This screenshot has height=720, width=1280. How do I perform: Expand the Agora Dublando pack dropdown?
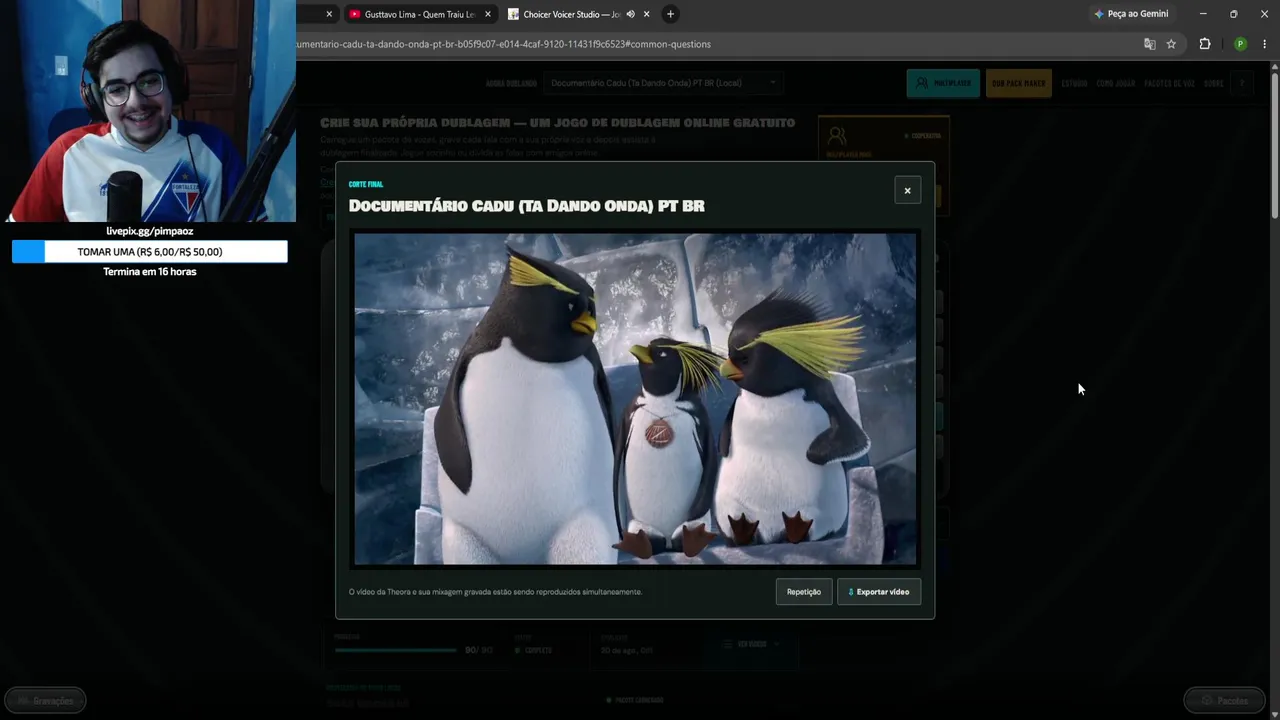click(663, 83)
